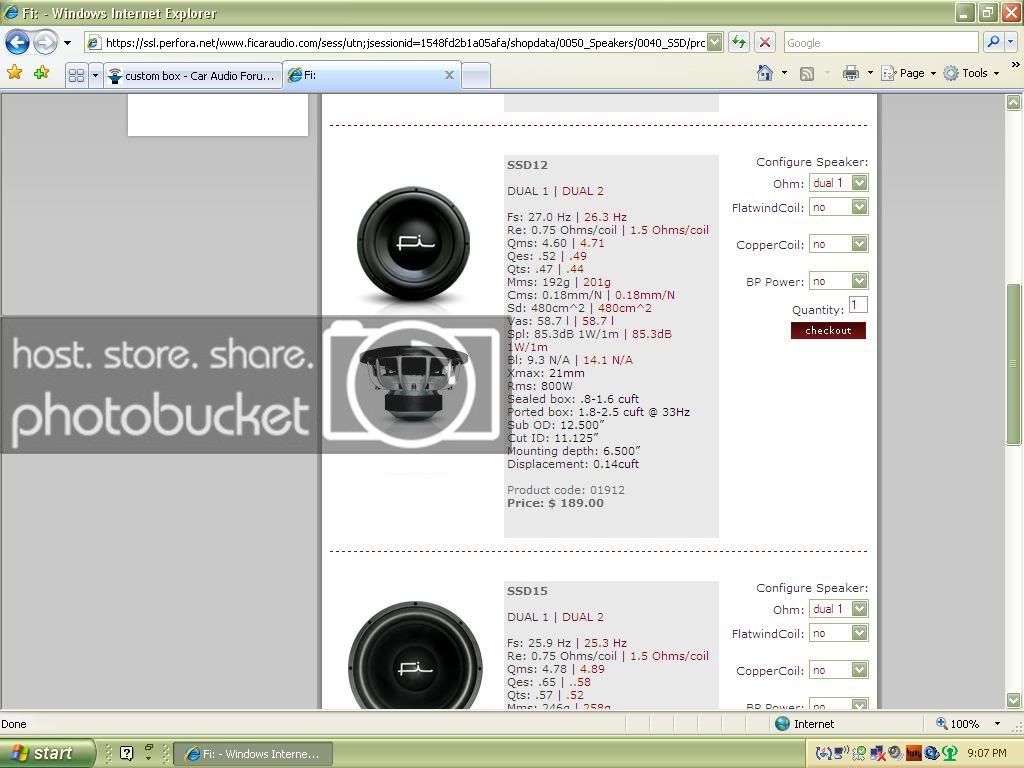
Task: Open zoom level 100% control
Action: (x=957, y=724)
